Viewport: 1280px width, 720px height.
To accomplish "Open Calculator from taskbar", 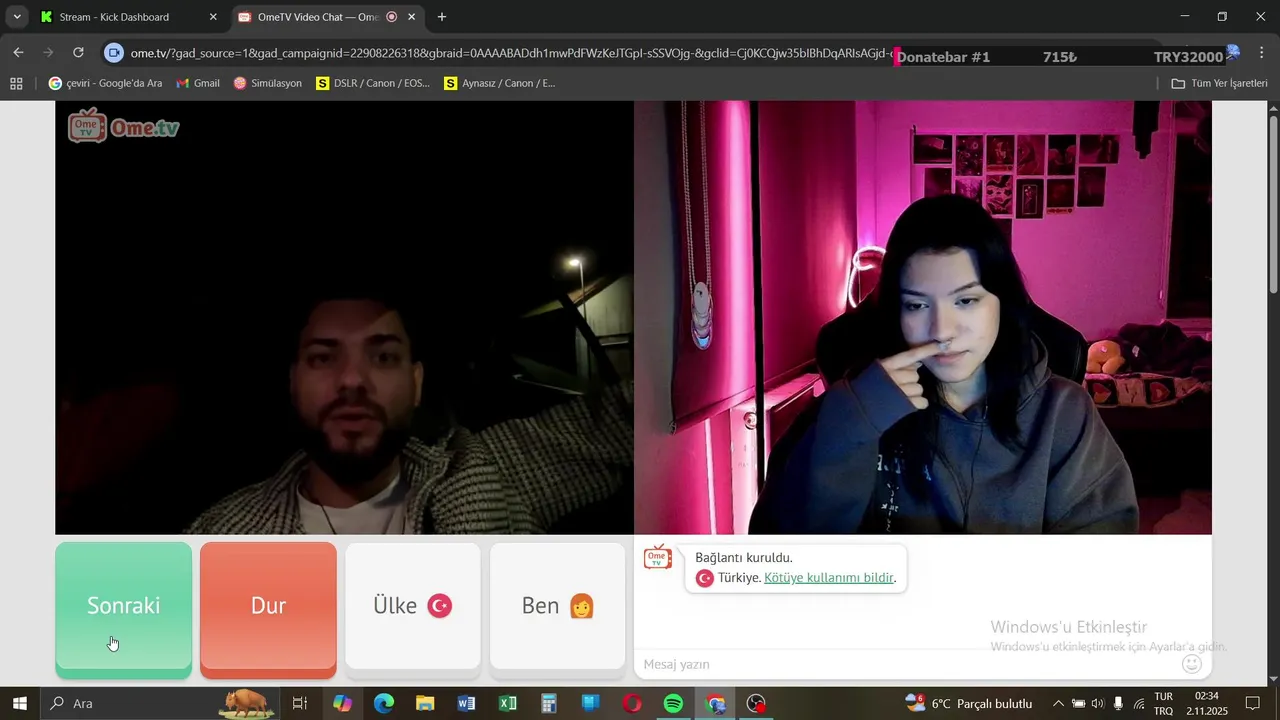I will (549, 703).
